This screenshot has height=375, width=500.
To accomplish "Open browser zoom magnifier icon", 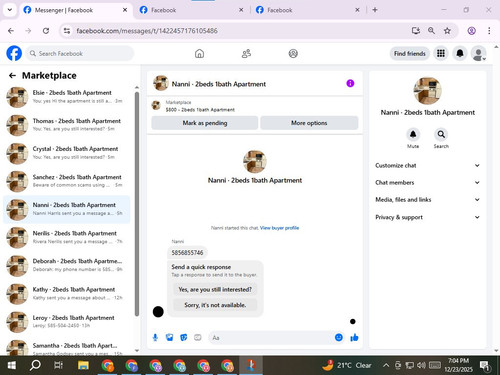I will tap(431, 31).
